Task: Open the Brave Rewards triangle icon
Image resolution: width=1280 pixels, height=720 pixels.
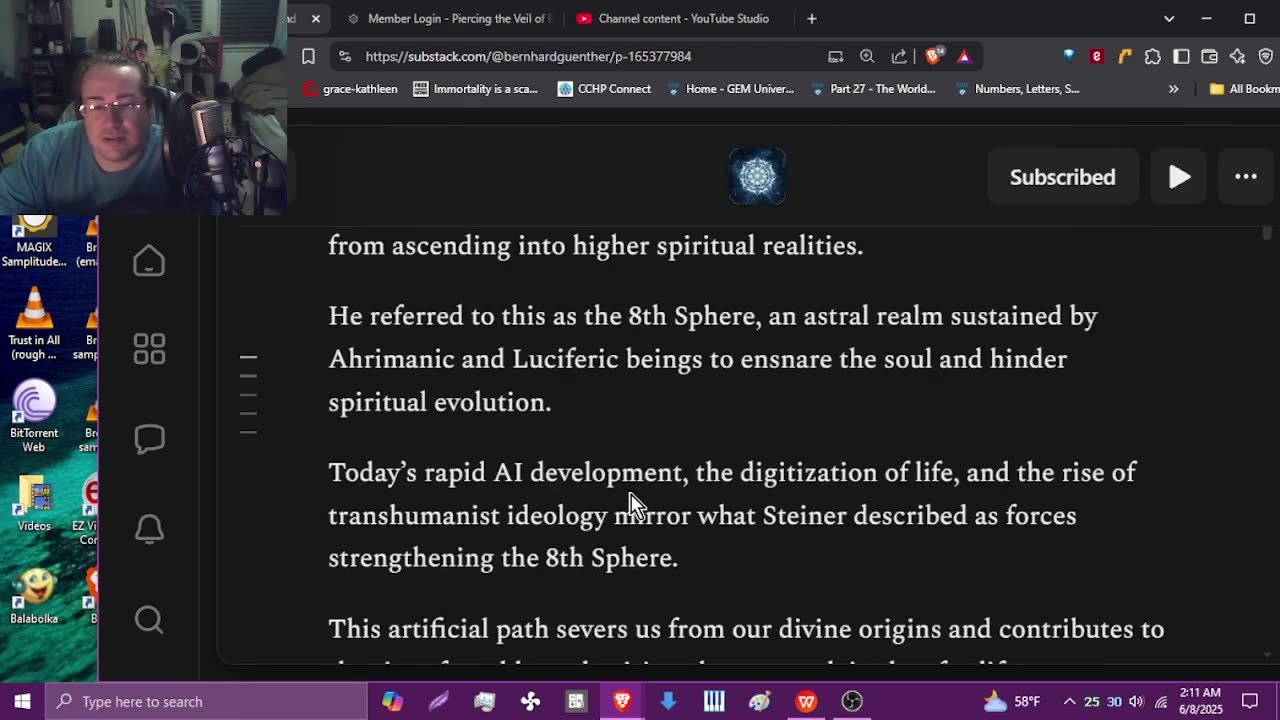Action: [964, 57]
